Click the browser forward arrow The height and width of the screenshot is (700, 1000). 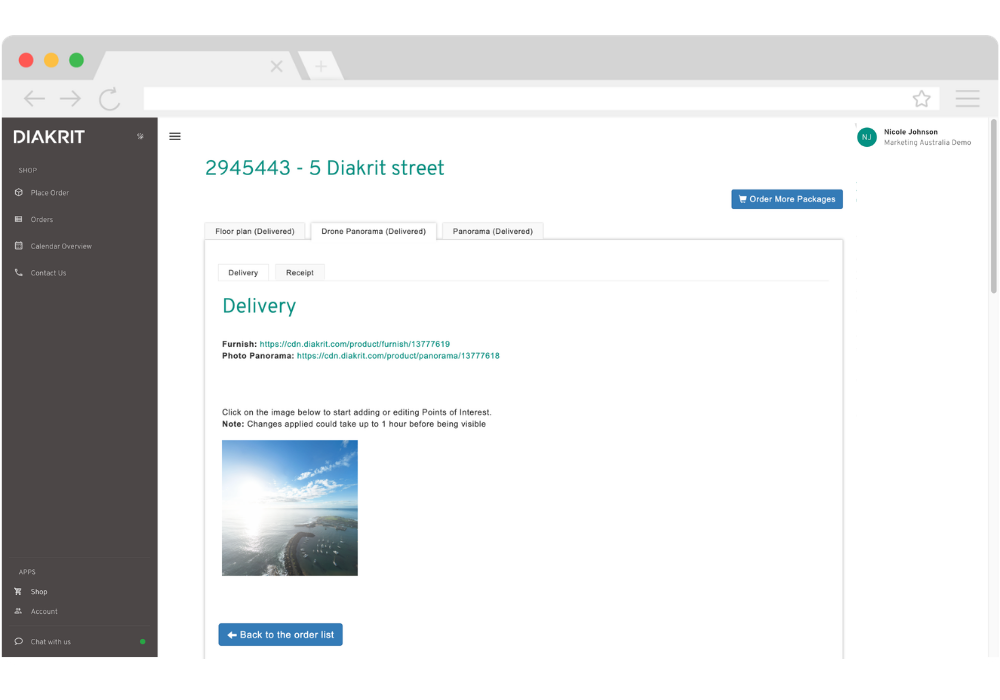pos(70,98)
